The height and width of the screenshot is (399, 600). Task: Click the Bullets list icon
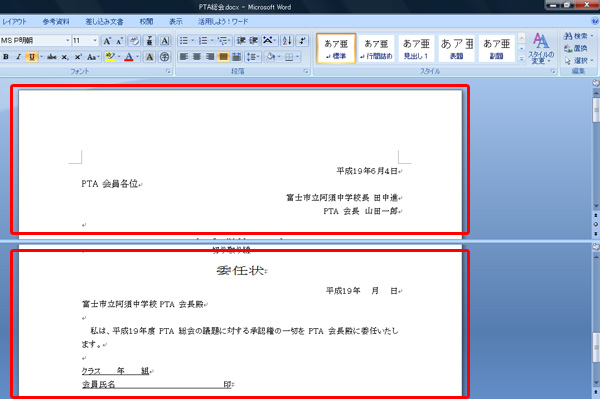184,41
